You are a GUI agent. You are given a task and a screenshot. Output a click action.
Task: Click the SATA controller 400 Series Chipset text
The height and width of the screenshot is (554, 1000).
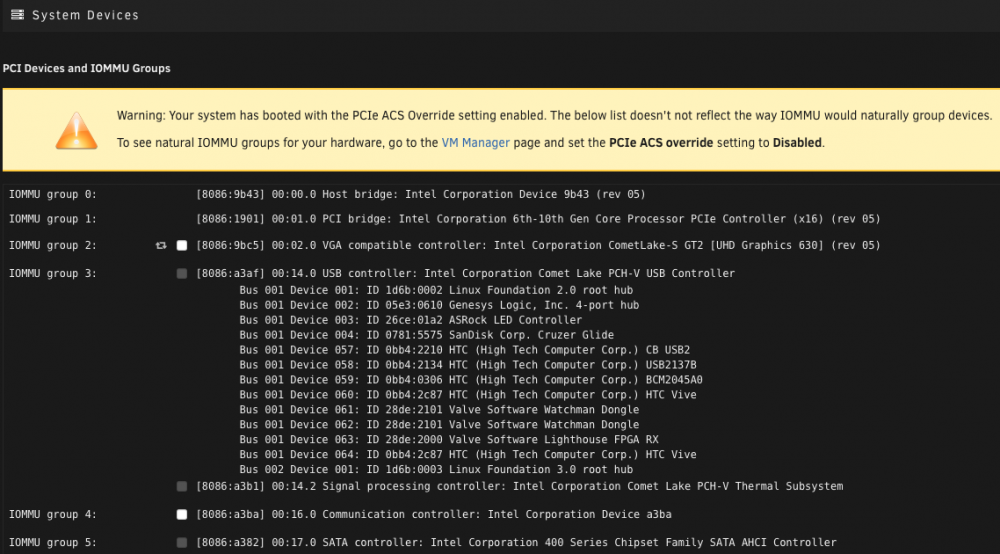pos(516,543)
